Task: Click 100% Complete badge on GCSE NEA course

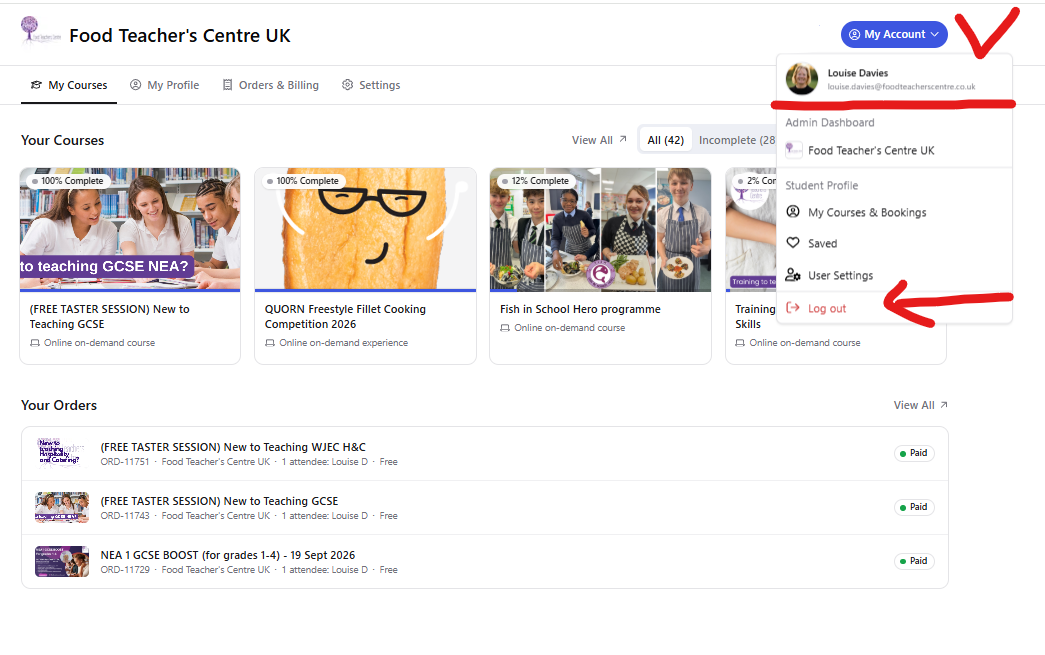Action: [67, 181]
